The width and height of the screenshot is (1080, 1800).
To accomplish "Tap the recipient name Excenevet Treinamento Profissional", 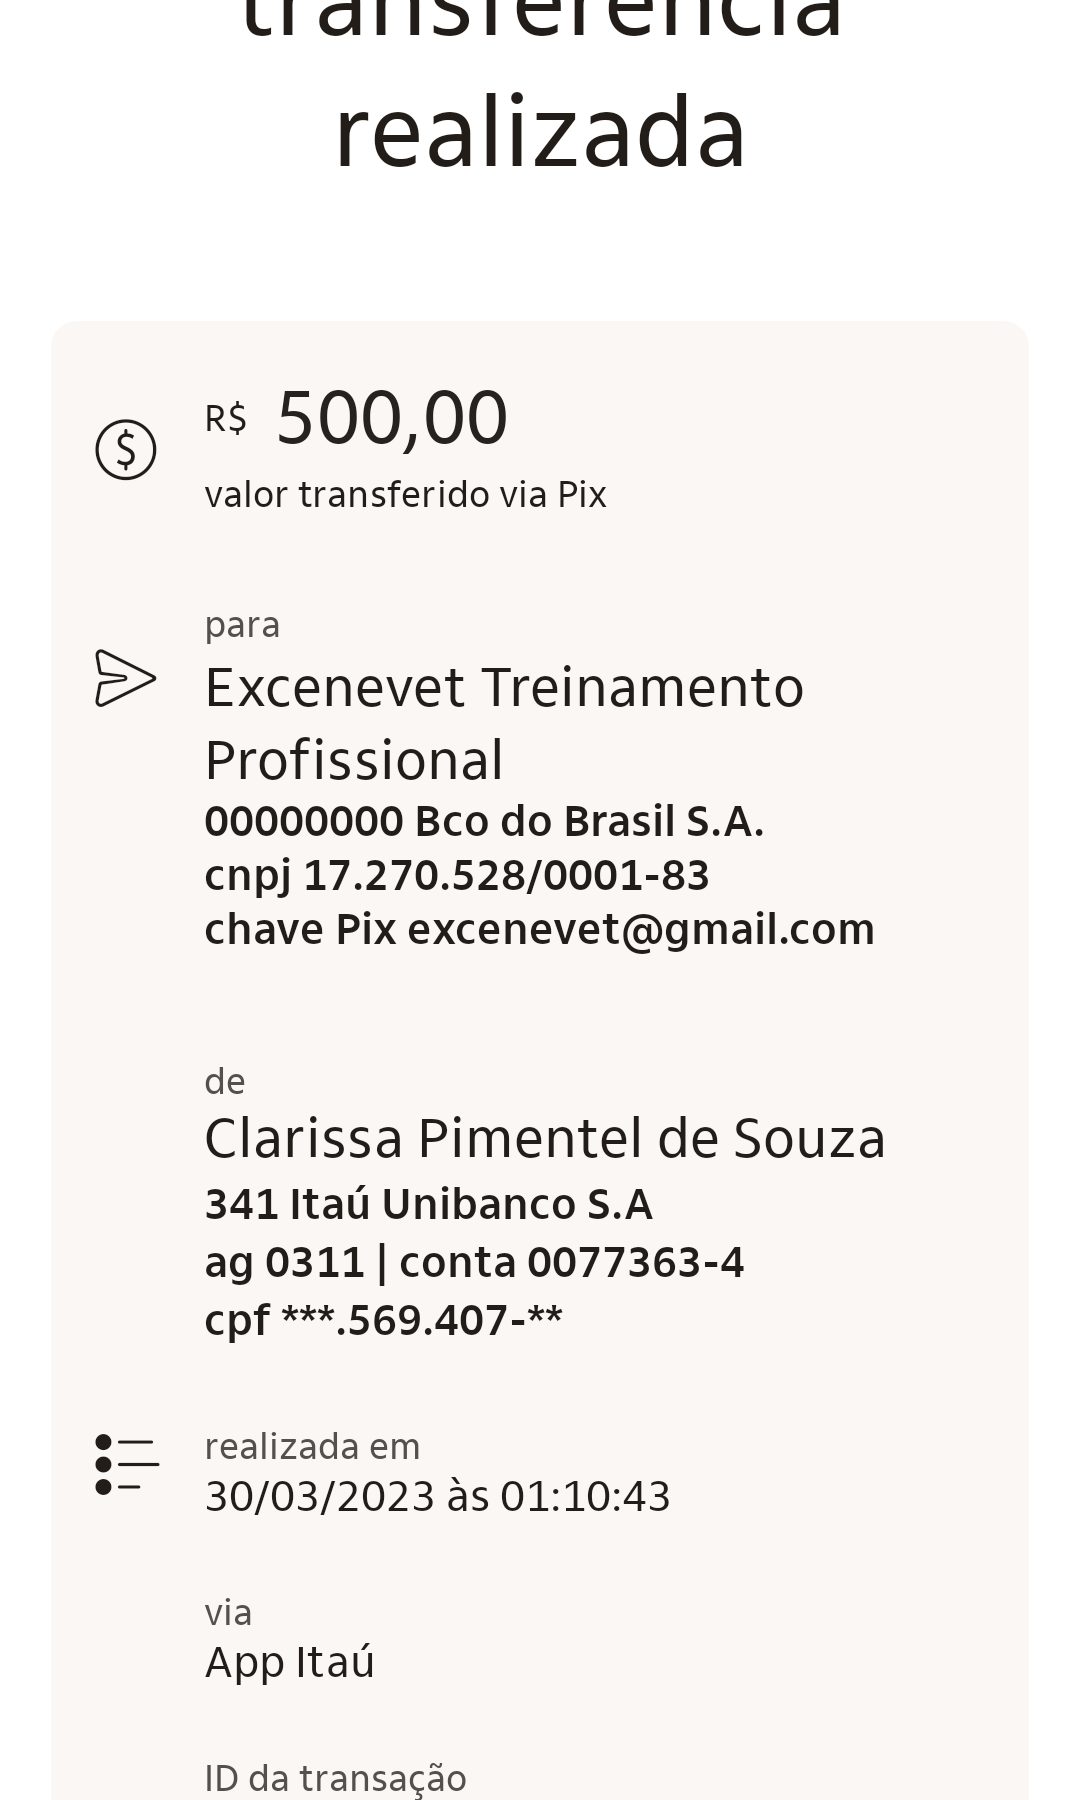I will tap(504, 723).
